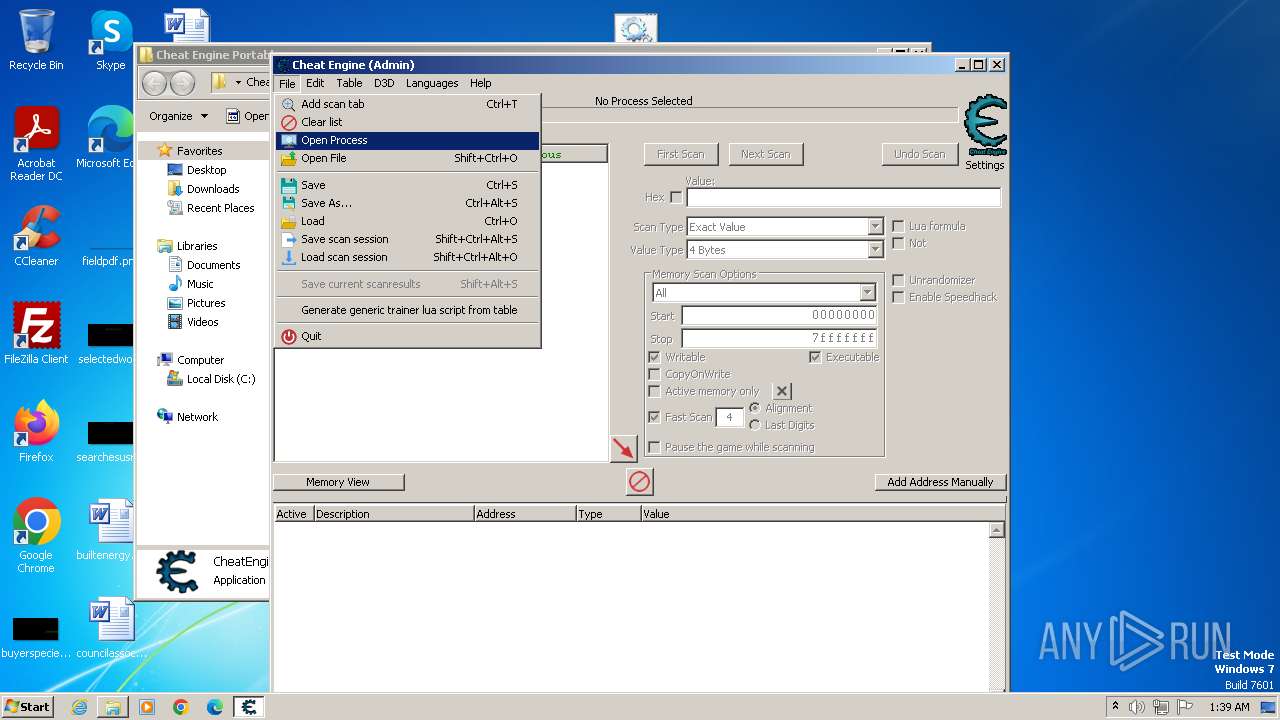The height and width of the screenshot is (720, 1280).
Task: Open Recycle Bin desktop icon
Action: [36, 40]
